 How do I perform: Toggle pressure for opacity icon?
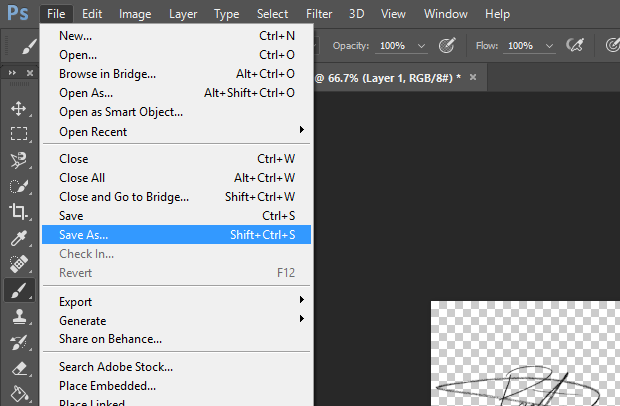click(447, 45)
